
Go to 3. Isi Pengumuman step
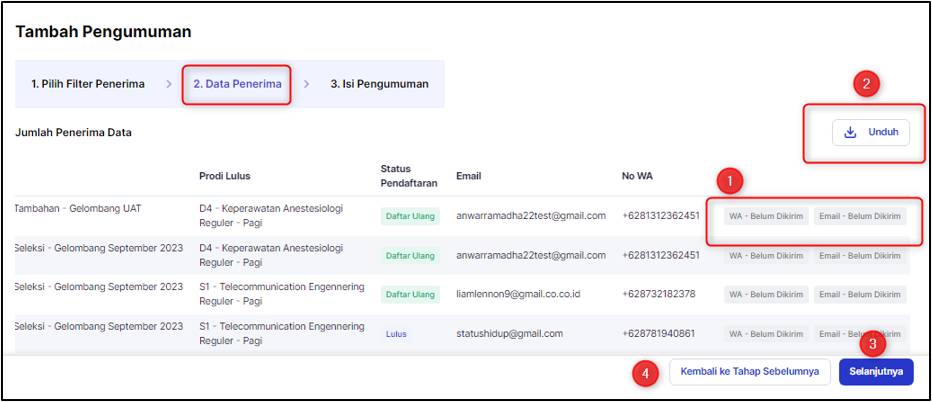click(379, 84)
